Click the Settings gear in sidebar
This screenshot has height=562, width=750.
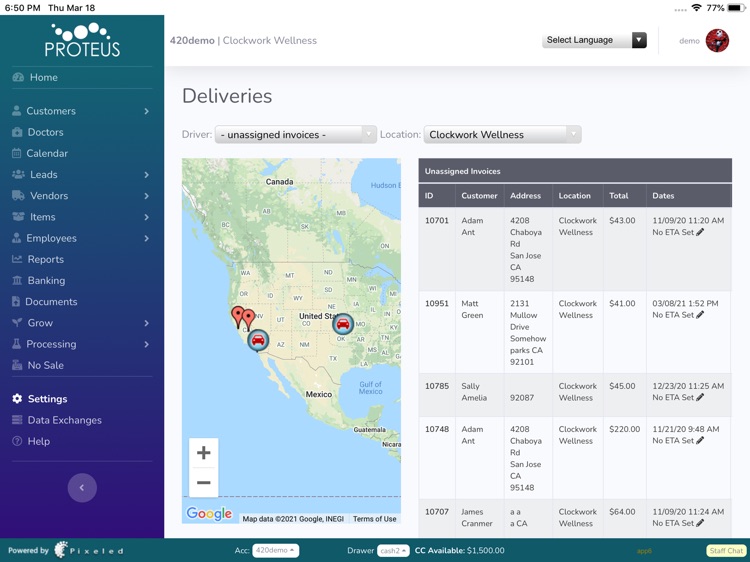pyautogui.click(x=17, y=399)
